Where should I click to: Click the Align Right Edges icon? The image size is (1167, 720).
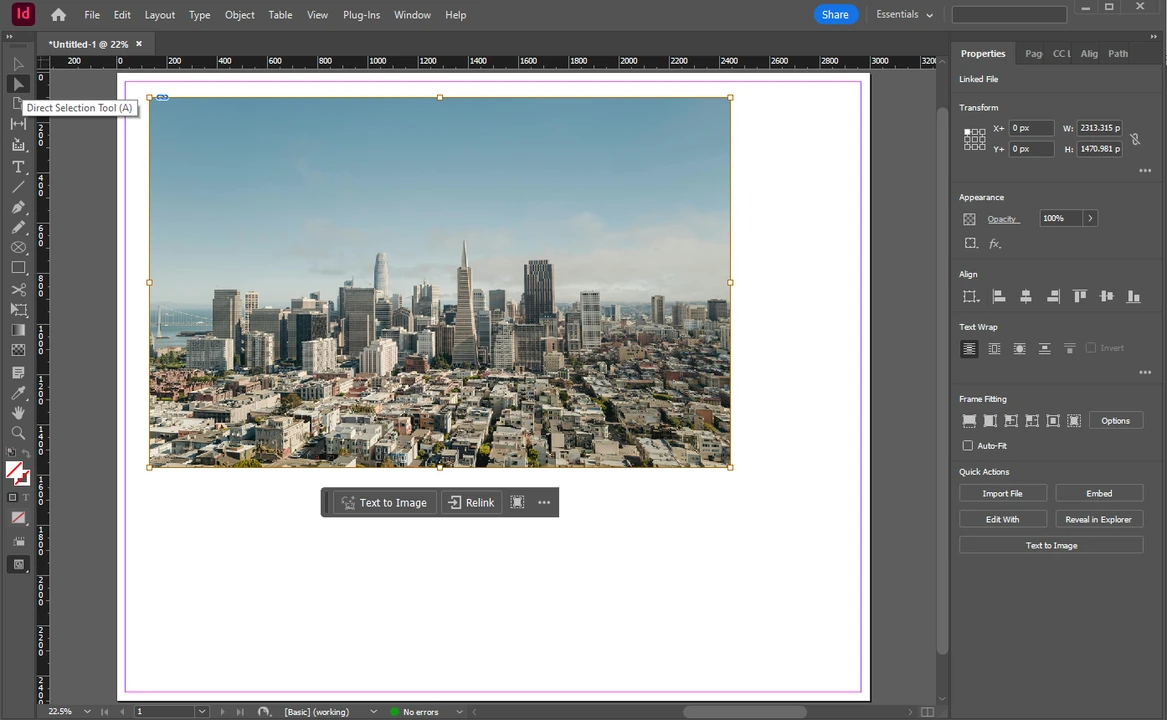(1052, 296)
